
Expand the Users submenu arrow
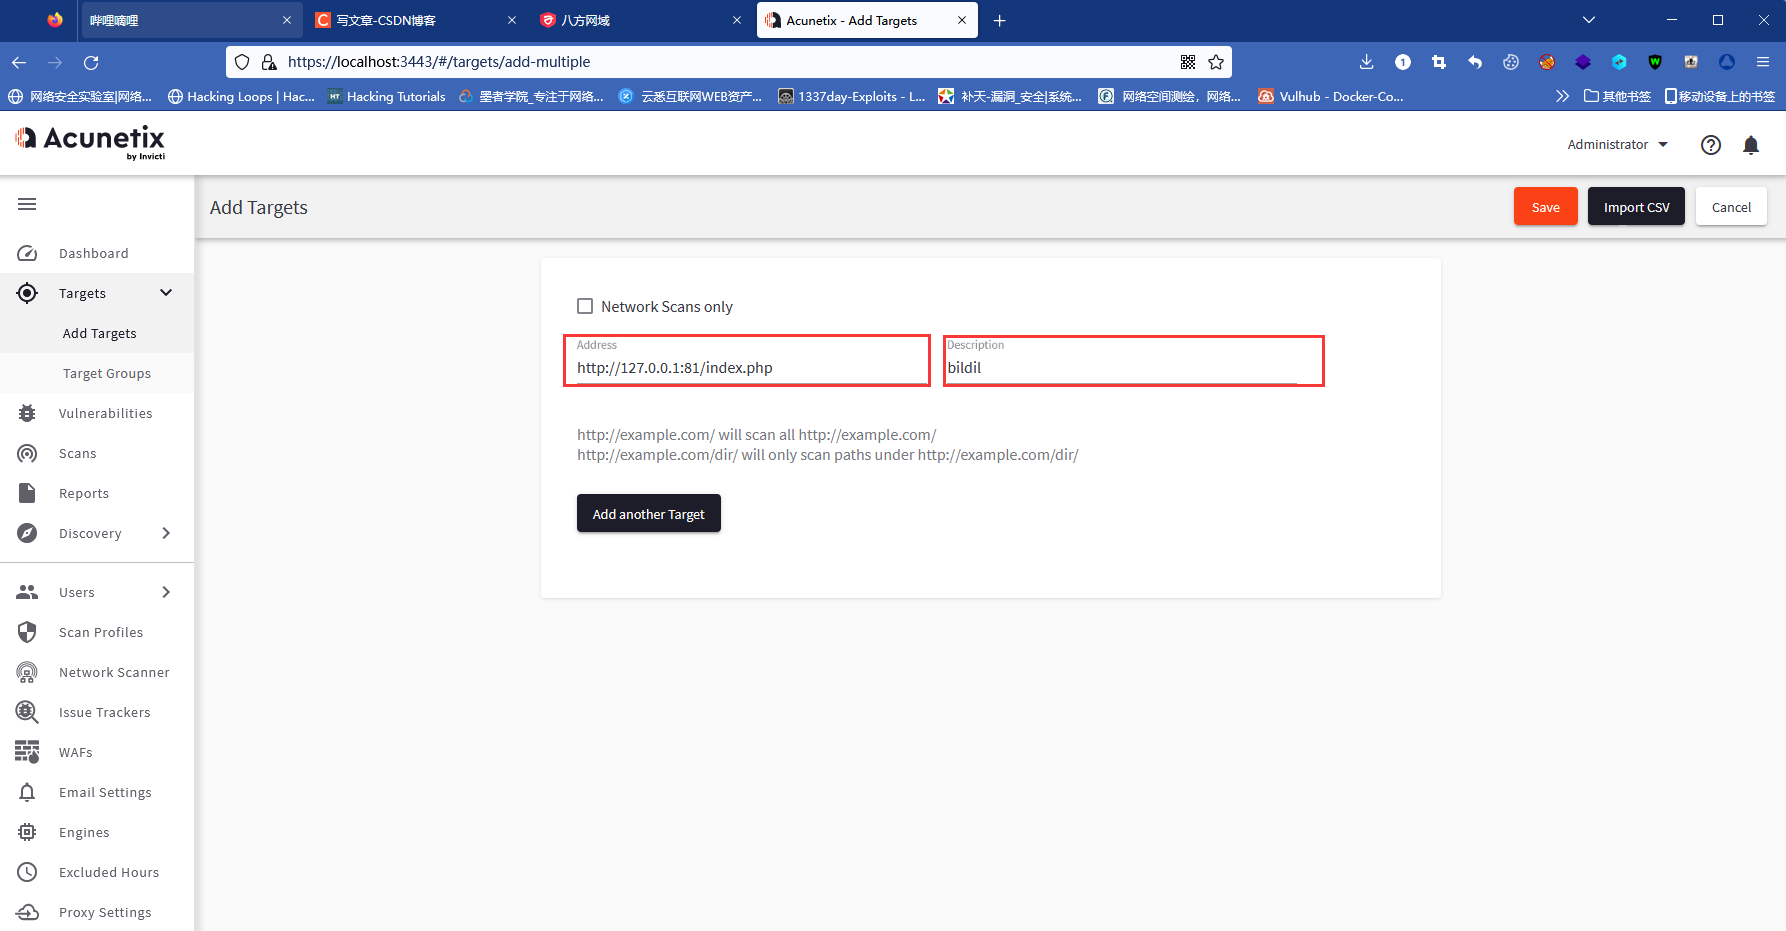coord(166,592)
